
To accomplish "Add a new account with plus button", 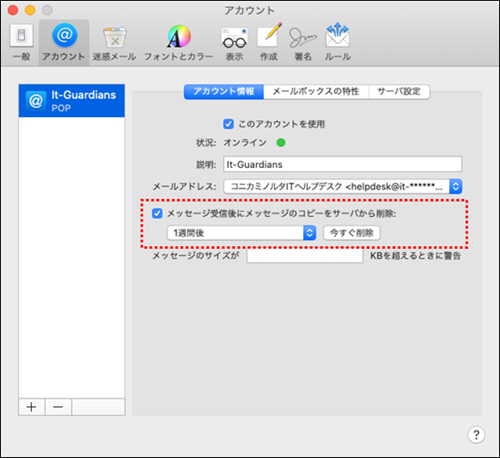I will coord(31,407).
